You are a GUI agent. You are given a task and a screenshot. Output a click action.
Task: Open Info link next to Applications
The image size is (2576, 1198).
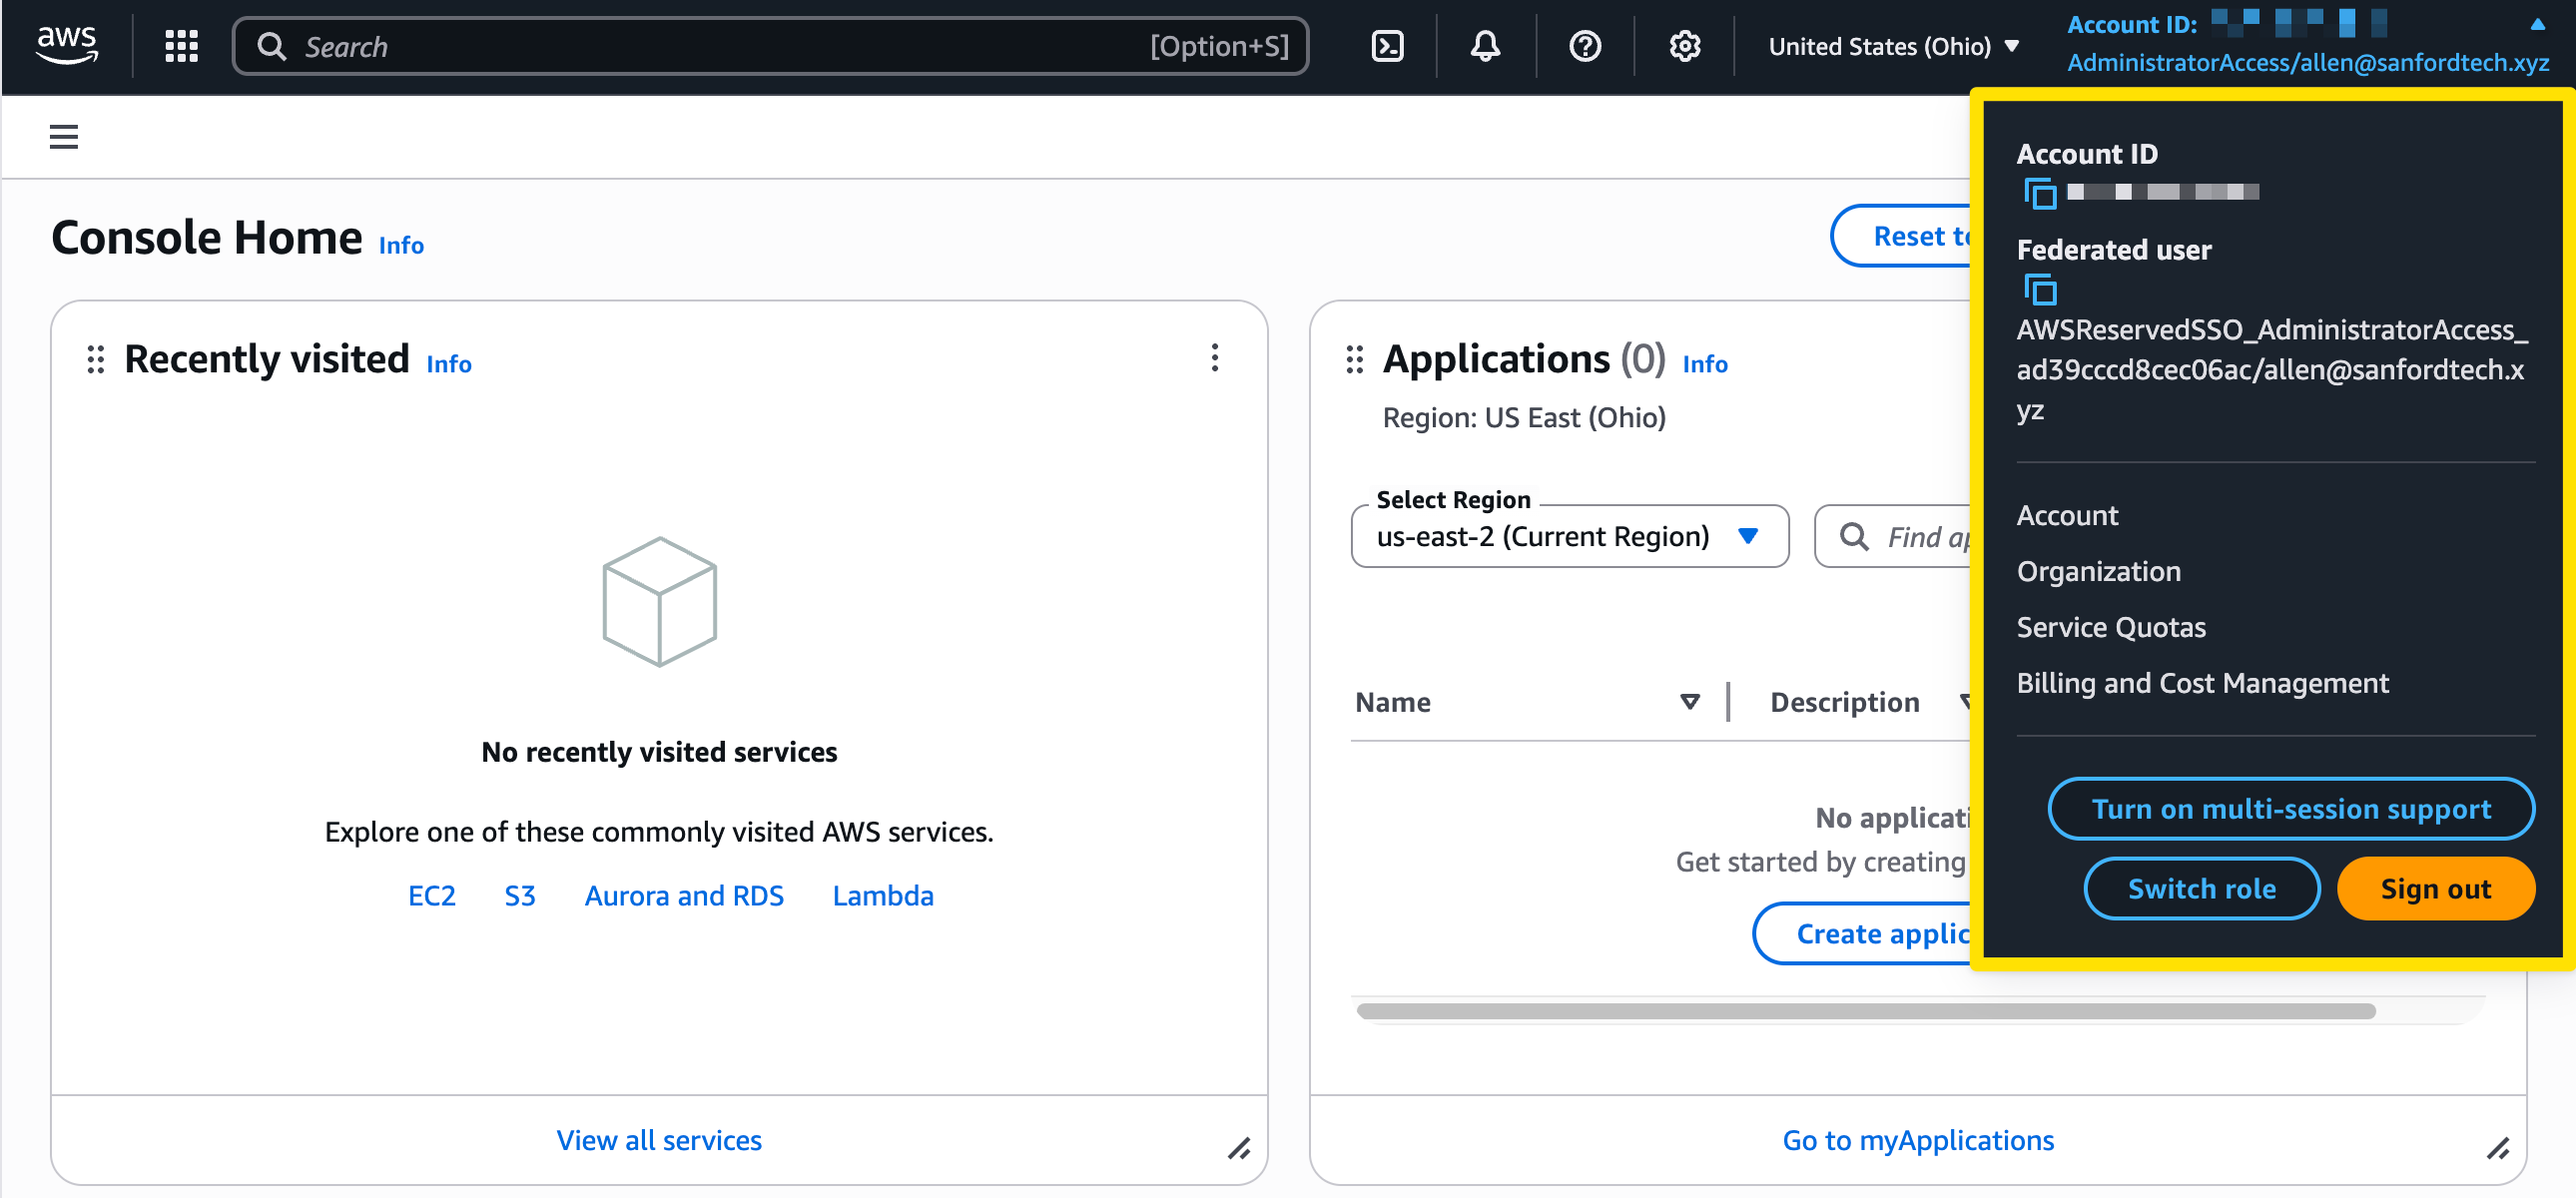(1705, 364)
